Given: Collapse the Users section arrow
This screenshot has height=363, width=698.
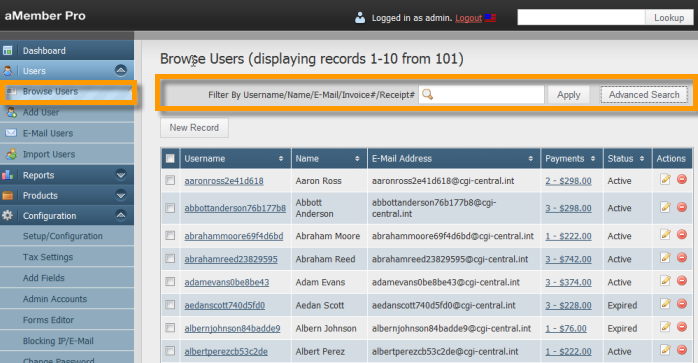Looking at the screenshot, I should pyautogui.click(x=121, y=70).
